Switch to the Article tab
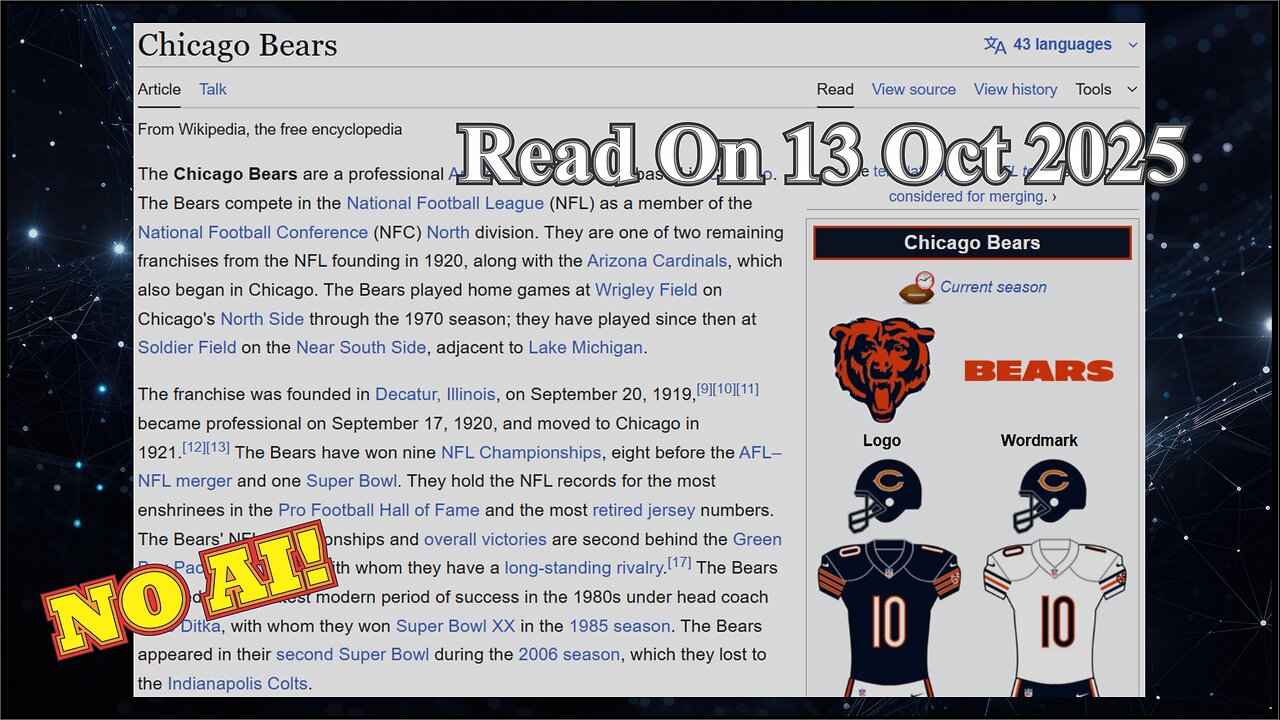 point(159,89)
